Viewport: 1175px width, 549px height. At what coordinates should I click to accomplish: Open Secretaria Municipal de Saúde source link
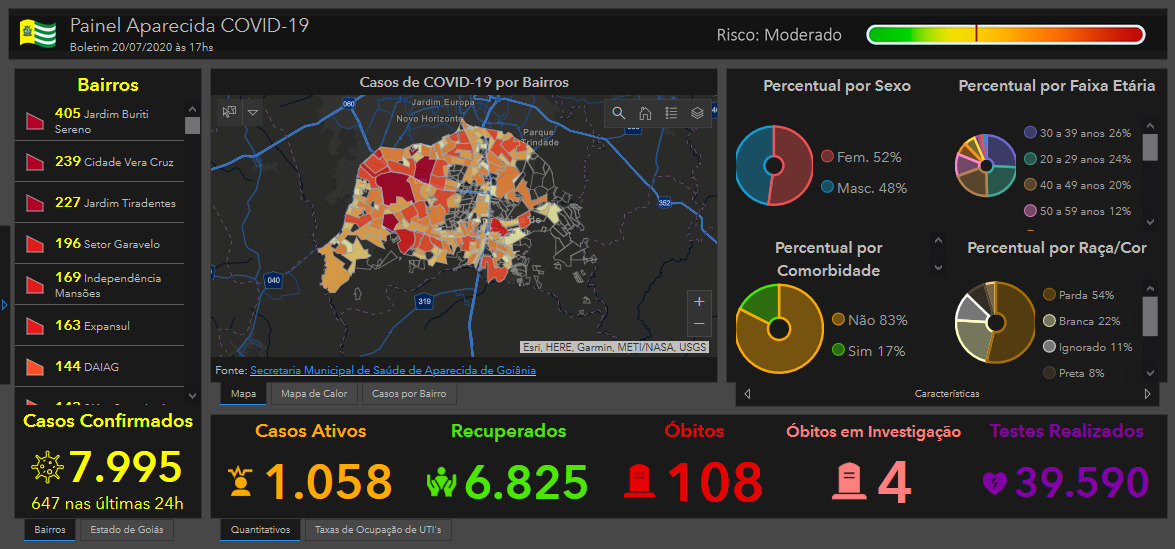[x=393, y=370]
